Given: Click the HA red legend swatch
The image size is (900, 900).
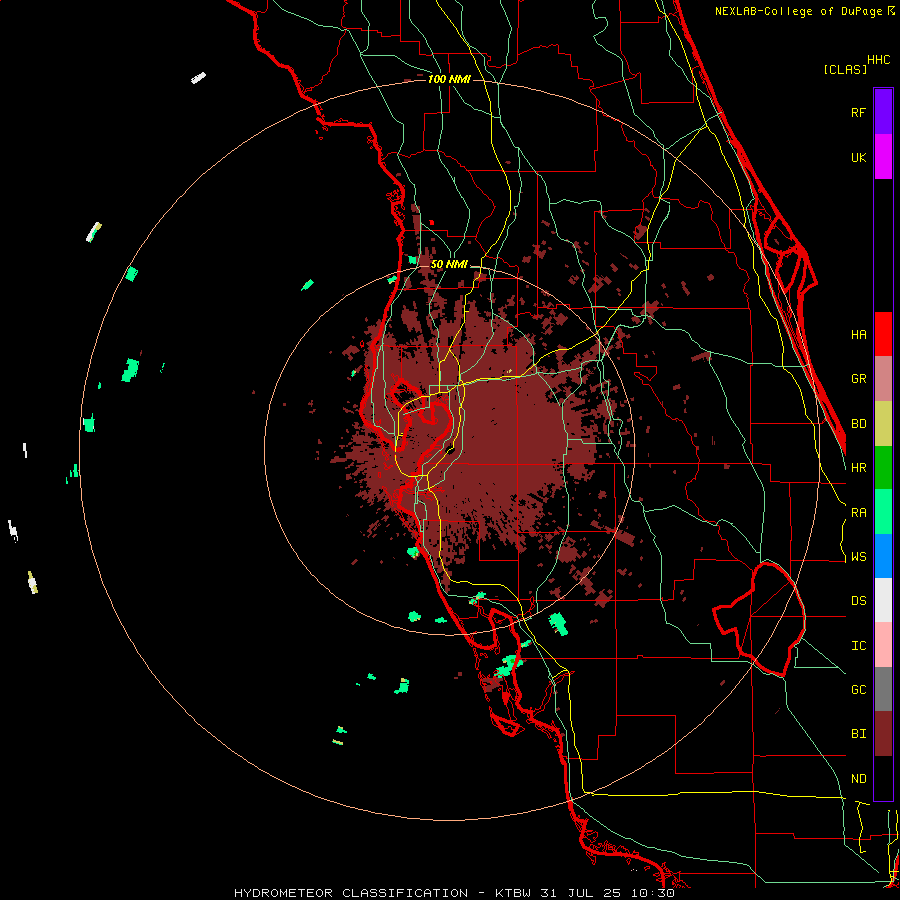Looking at the screenshot, I should pyautogui.click(x=883, y=334).
